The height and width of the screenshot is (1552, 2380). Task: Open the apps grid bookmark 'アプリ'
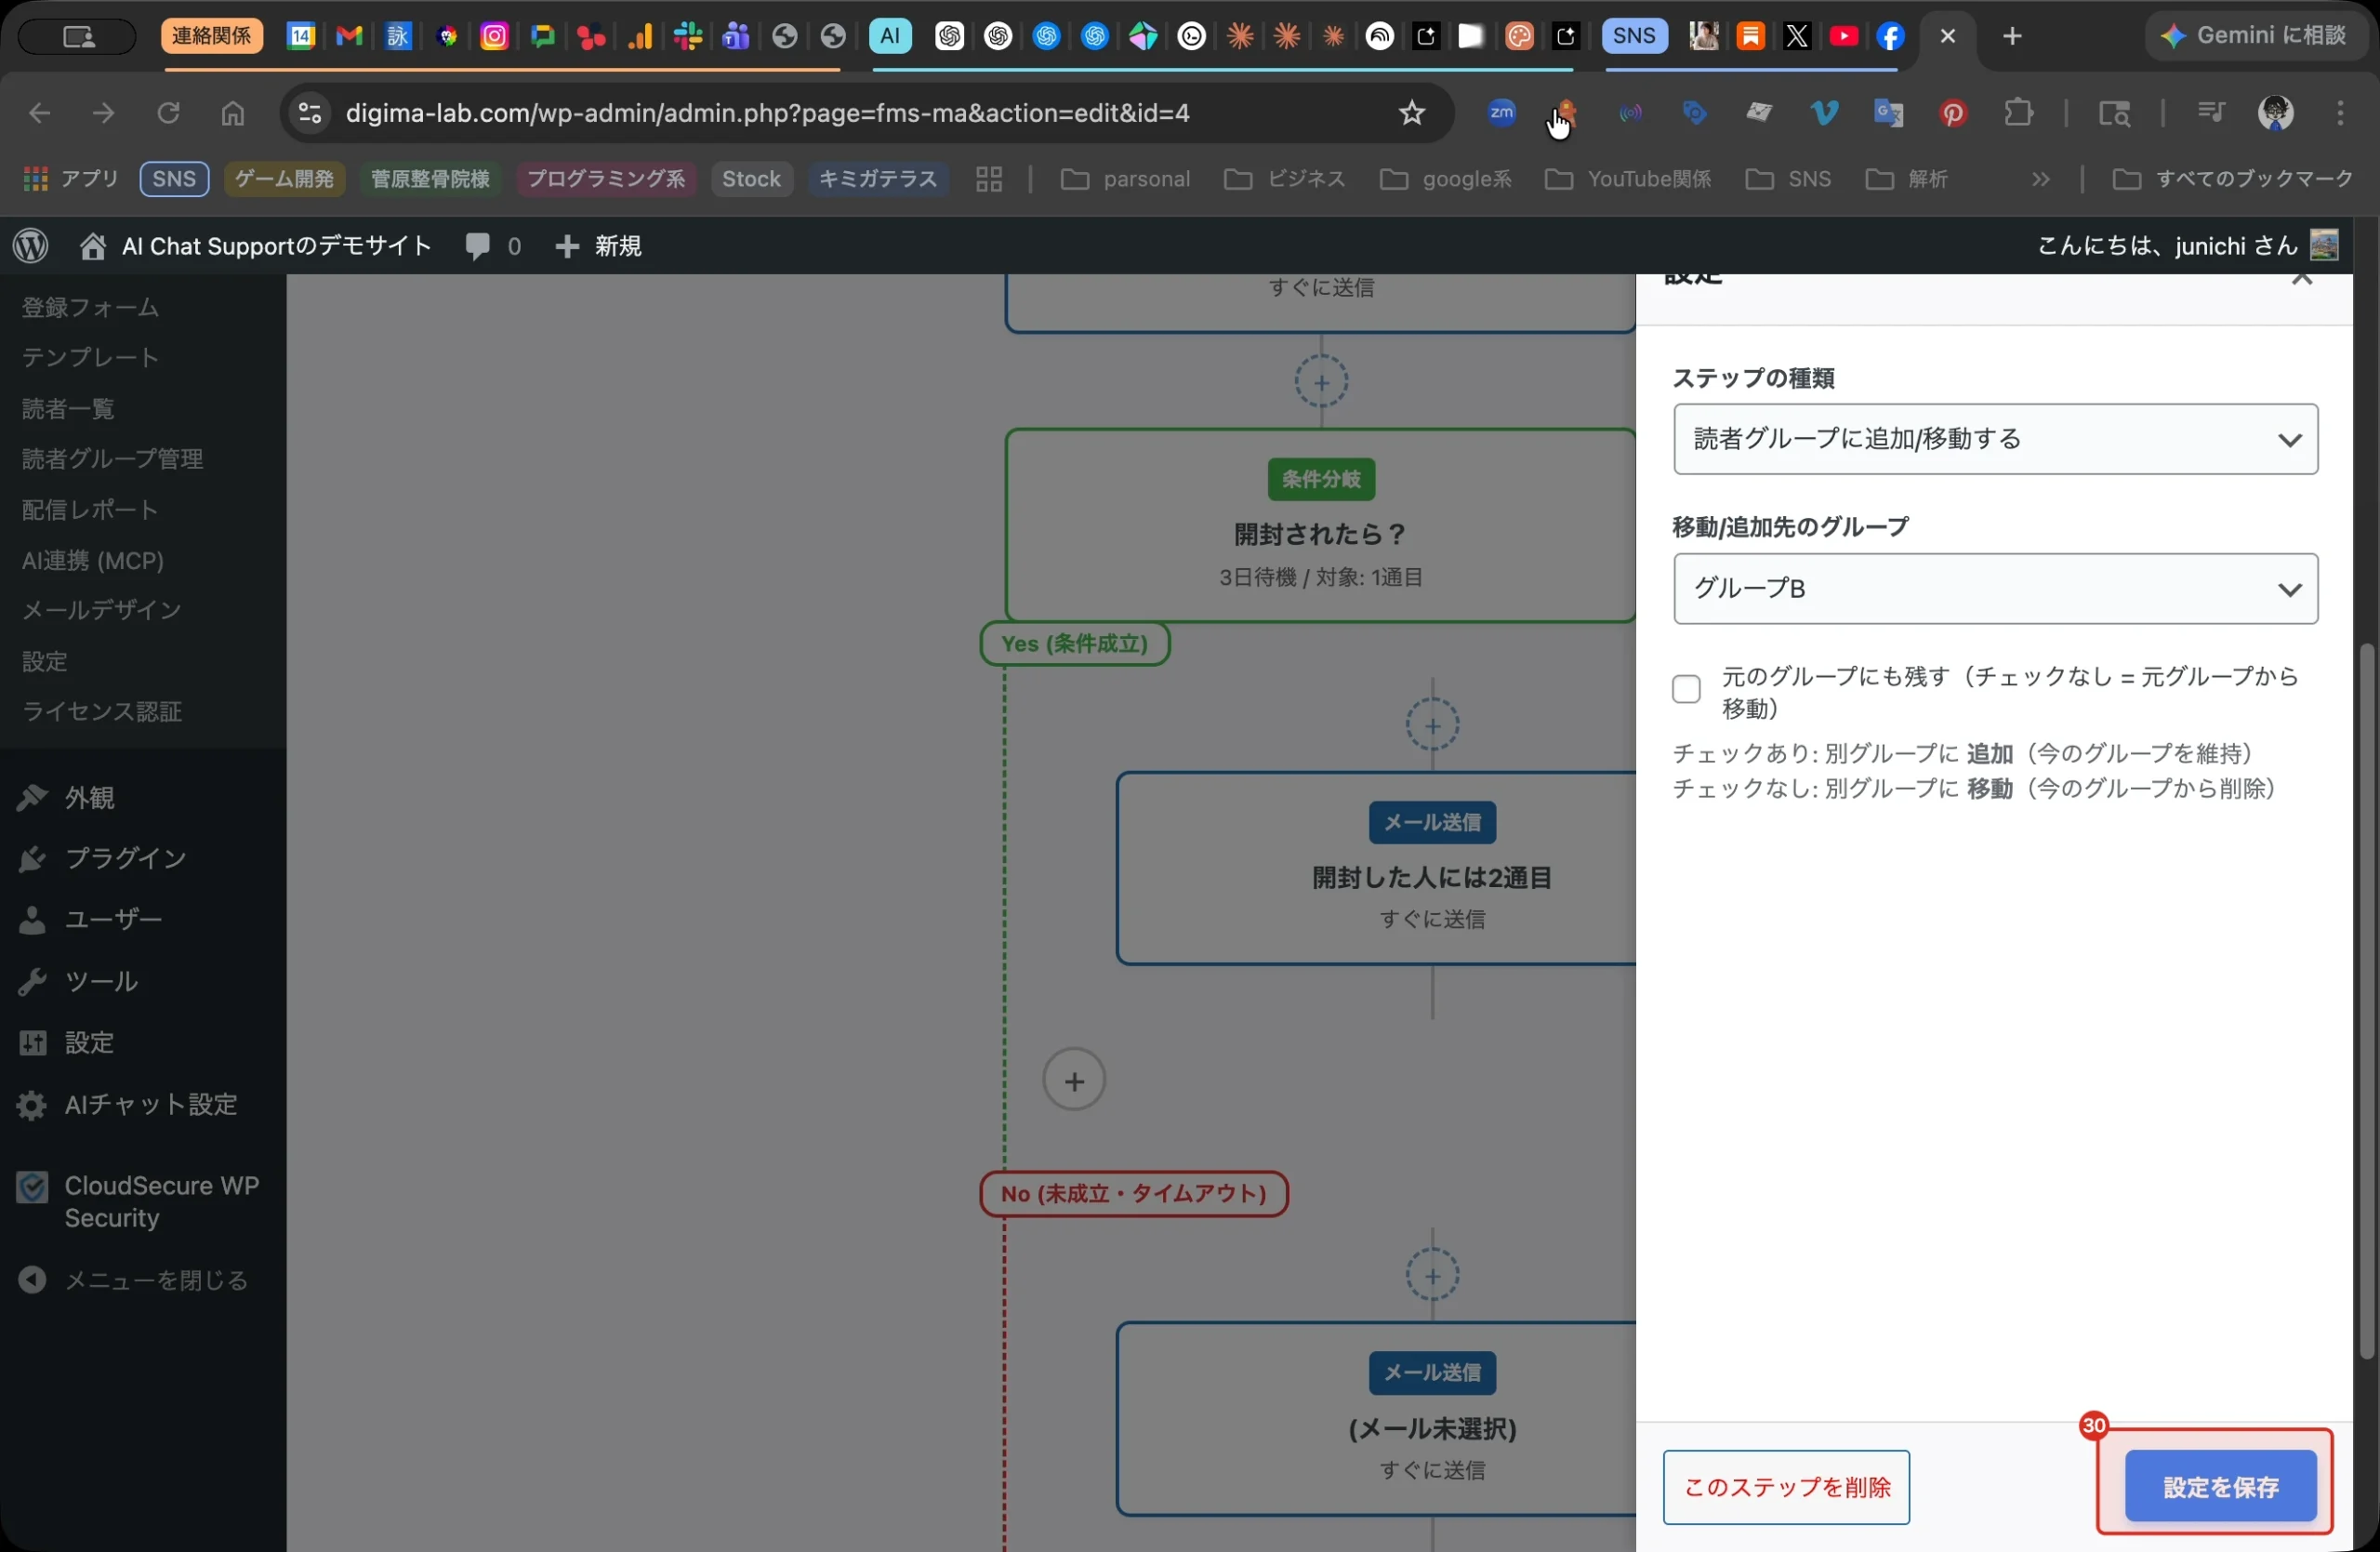coord(70,179)
